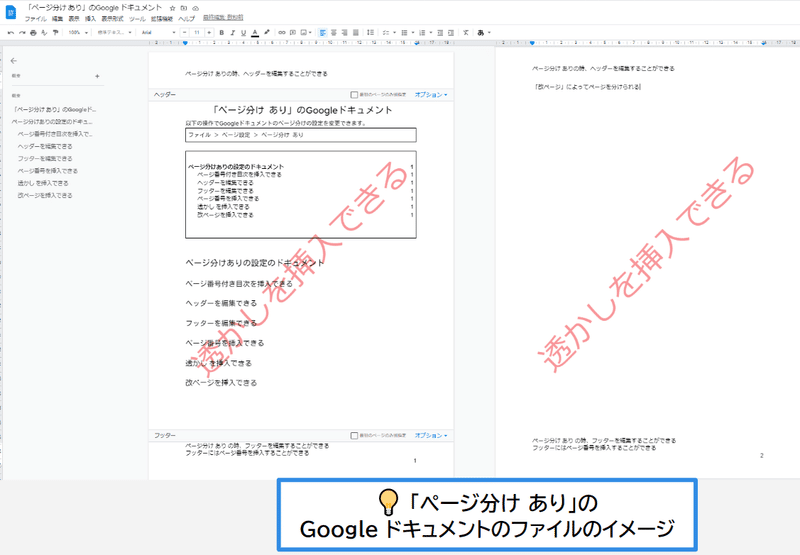Select the Paint format tool
The height and width of the screenshot is (555, 800).
pyautogui.click(x=55, y=33)
